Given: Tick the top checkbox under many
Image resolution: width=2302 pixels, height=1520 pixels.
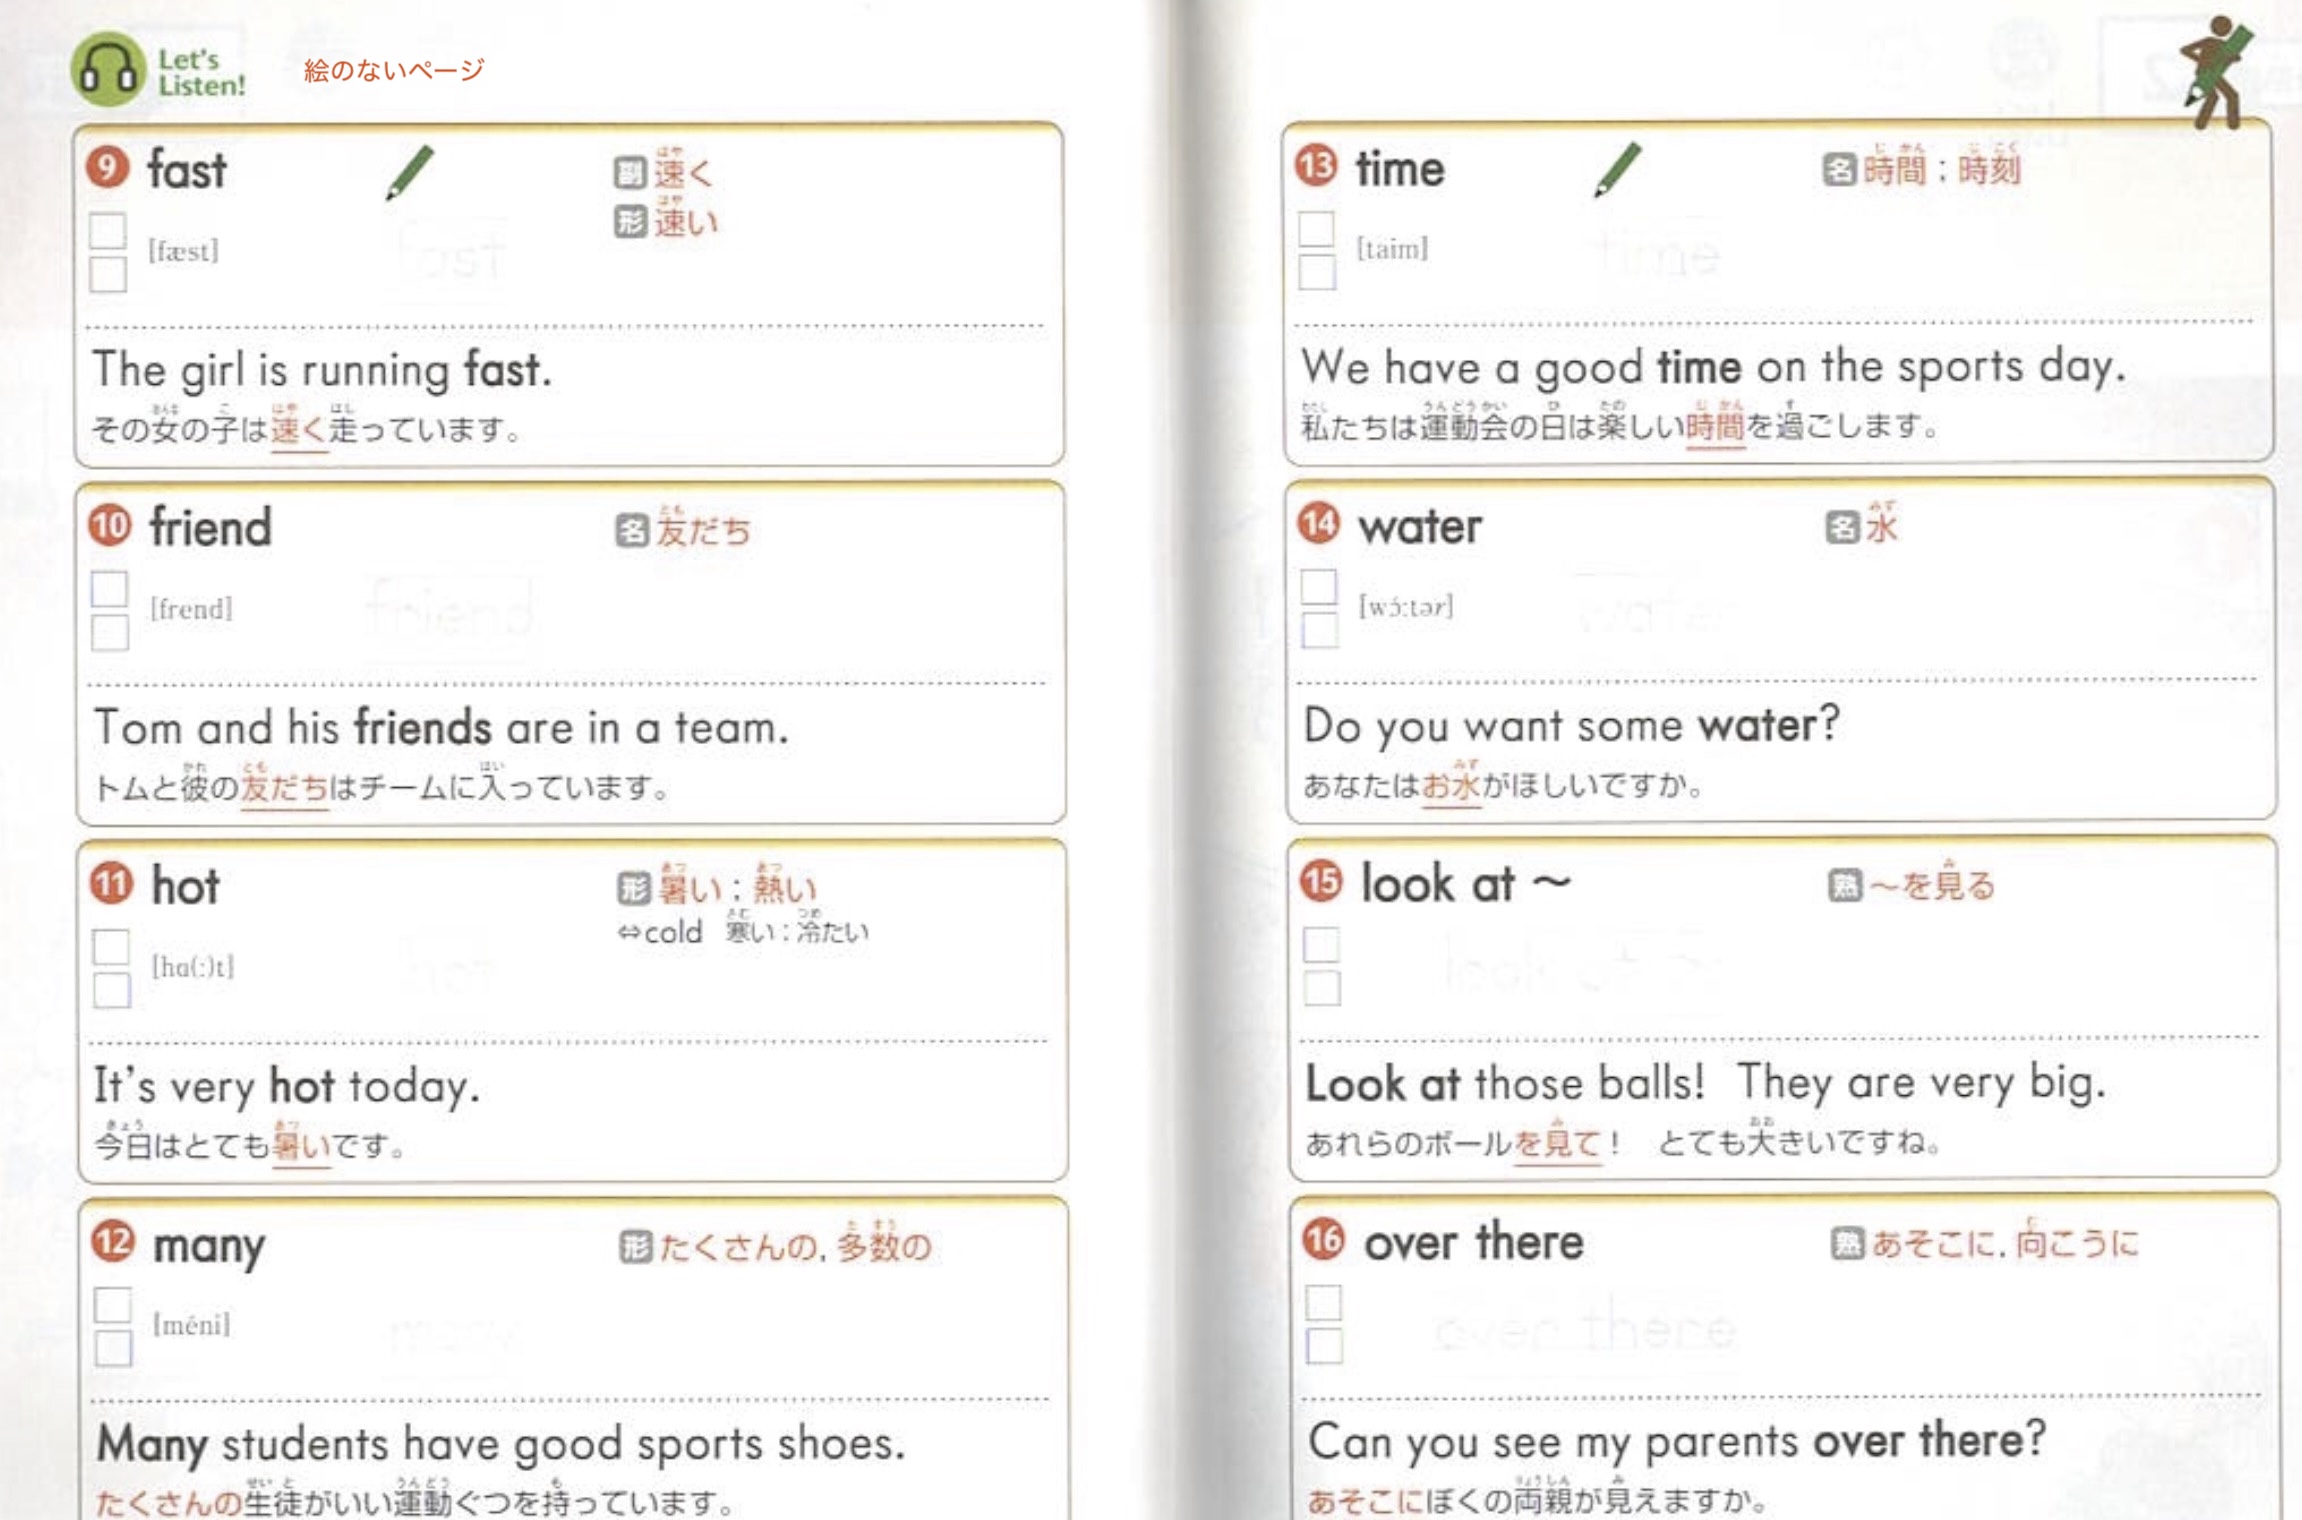Looking at the screenshot, I should [x=112, y=1304].
